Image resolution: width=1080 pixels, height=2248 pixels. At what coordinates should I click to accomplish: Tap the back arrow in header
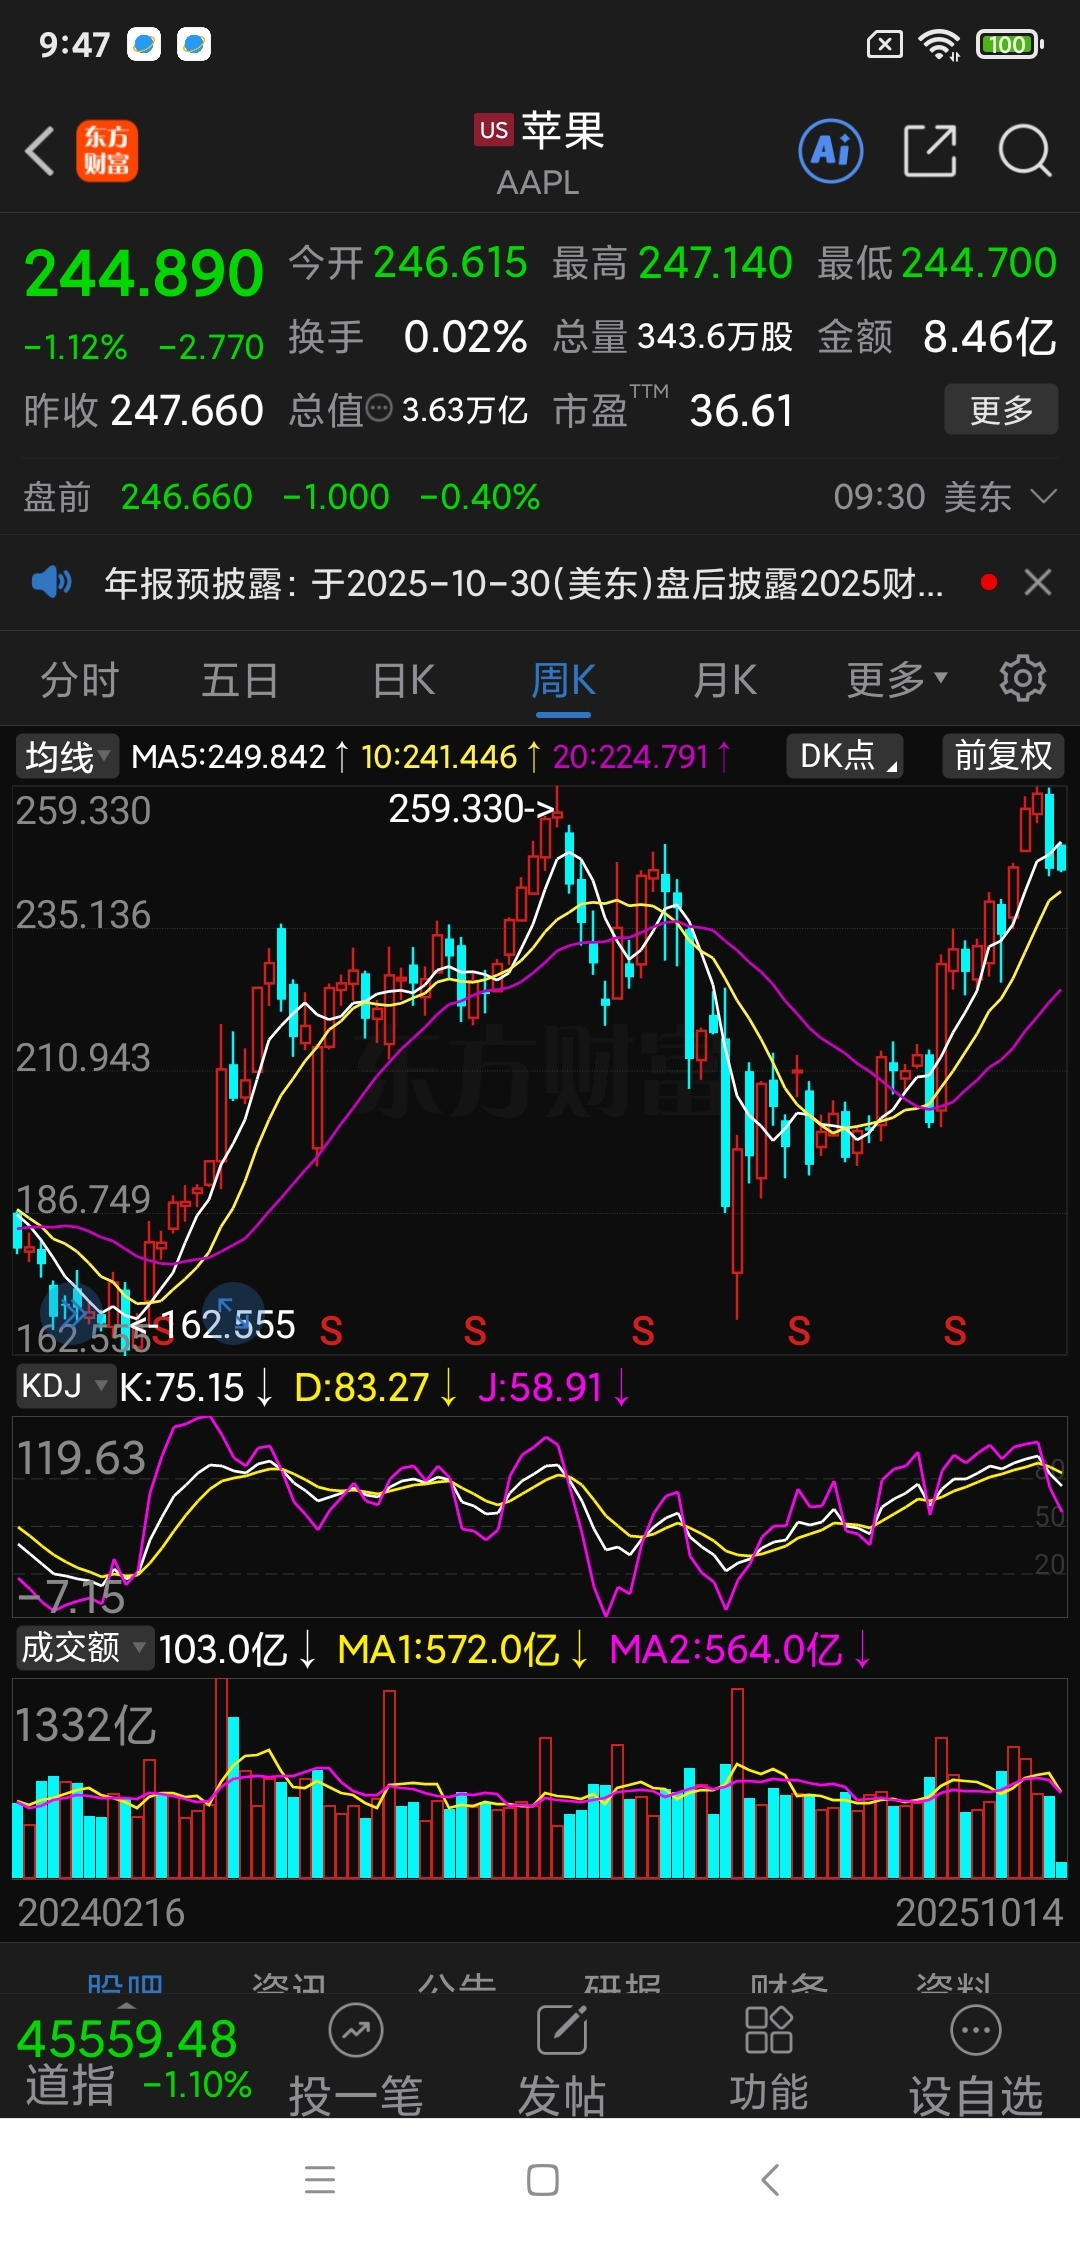[40, 152]
